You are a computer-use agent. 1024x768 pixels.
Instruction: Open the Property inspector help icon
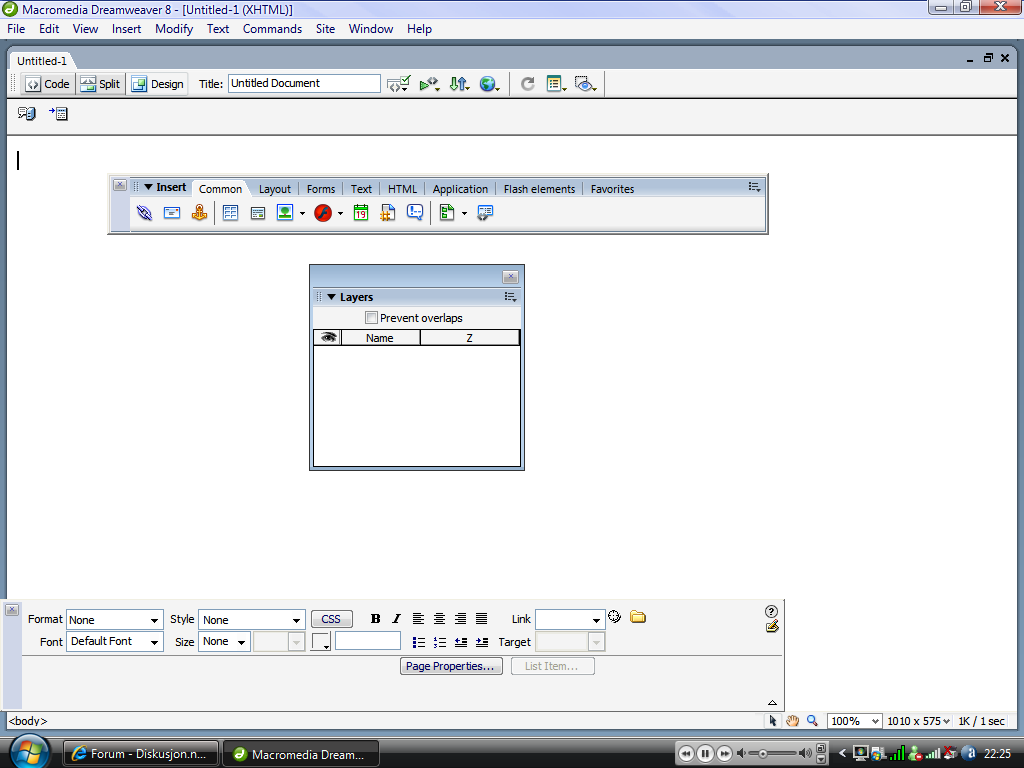[771, 611]
